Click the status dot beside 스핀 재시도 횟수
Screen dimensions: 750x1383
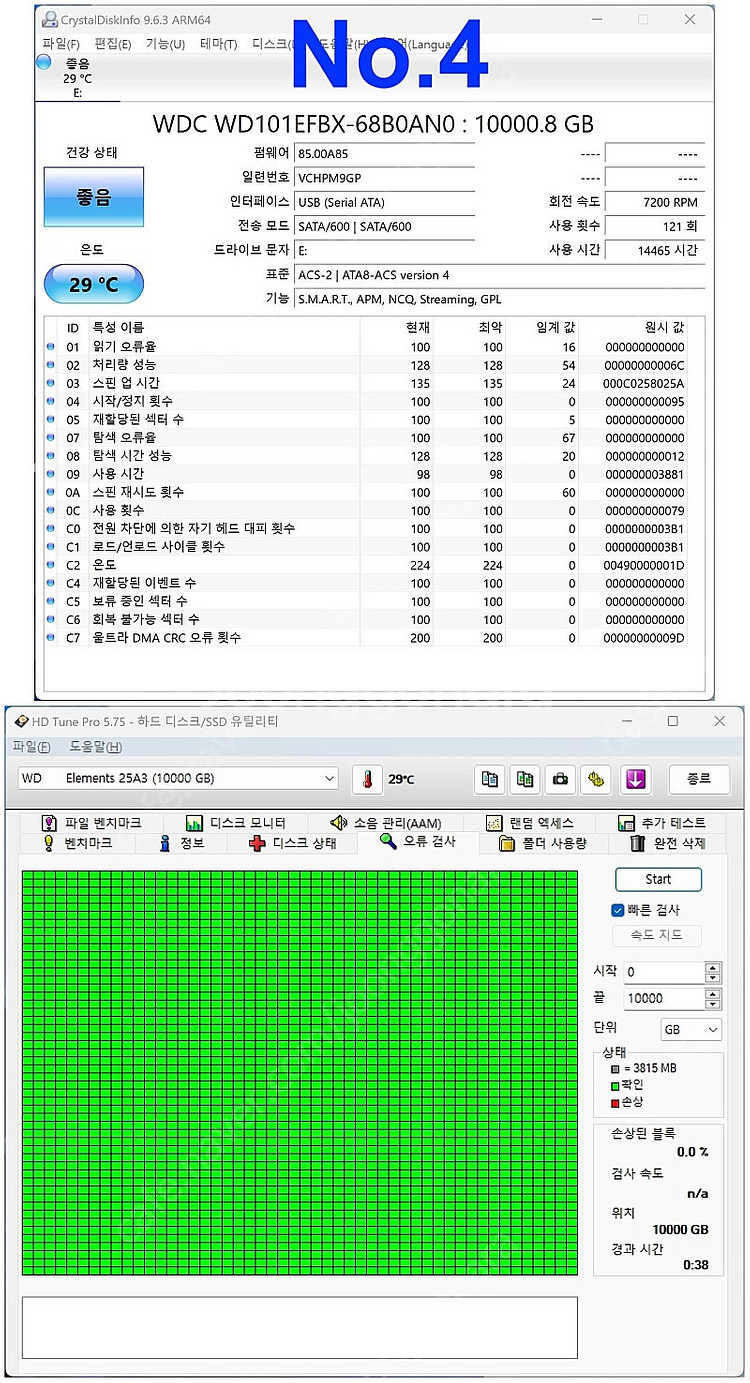pyautogui.click(x=51, y=492)
